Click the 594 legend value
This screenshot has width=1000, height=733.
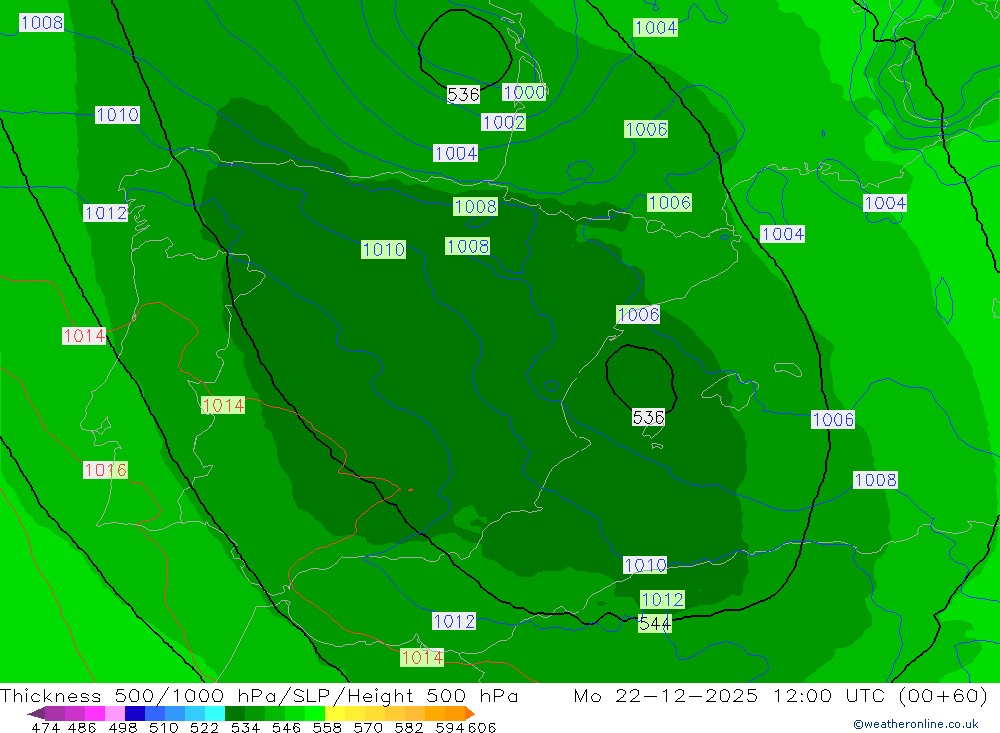click(450, 727)
